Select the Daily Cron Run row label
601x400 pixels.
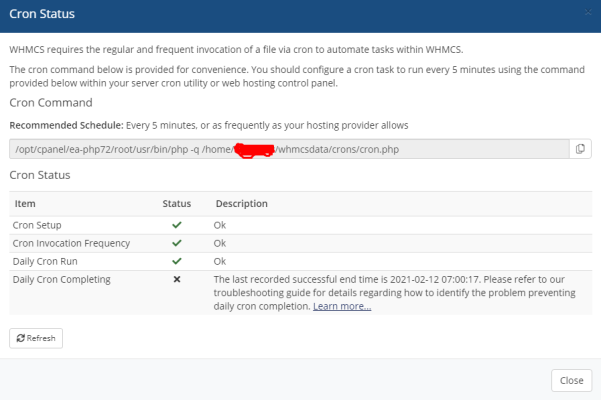pos(45,260)
